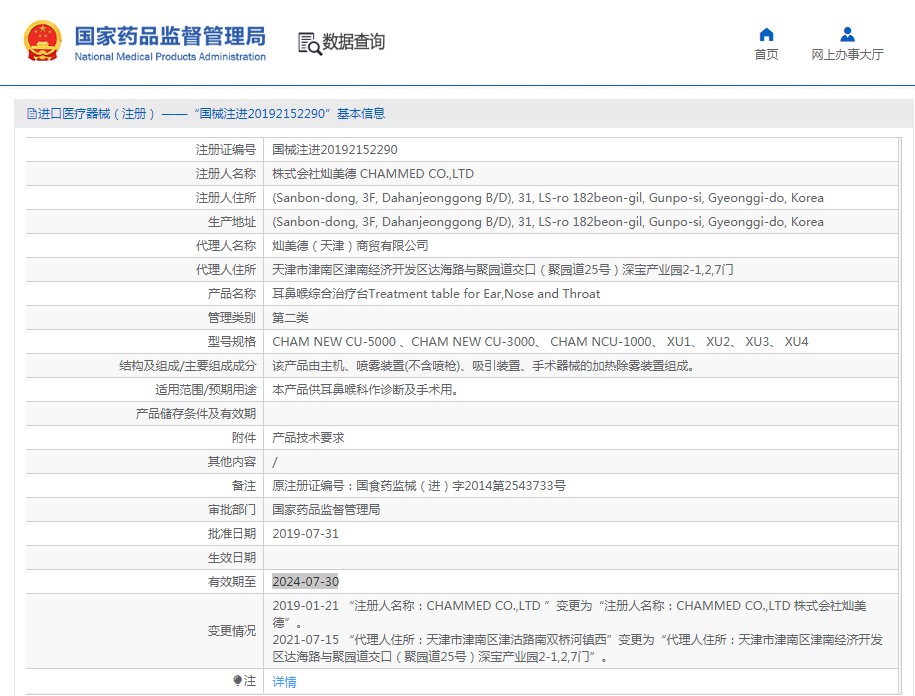Click the 第二类 category value
The height and width of the screenshot is (696, 915).
pos(290,318)
